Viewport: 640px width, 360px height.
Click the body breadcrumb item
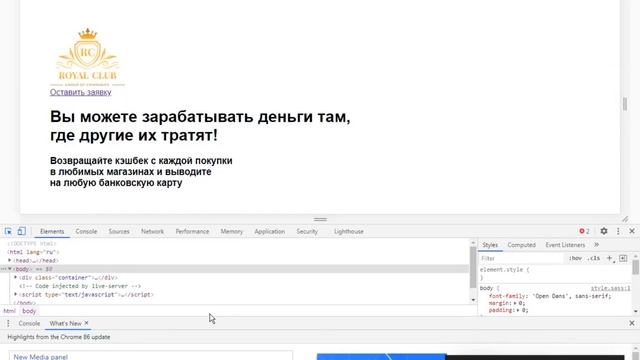coord(29,311)
